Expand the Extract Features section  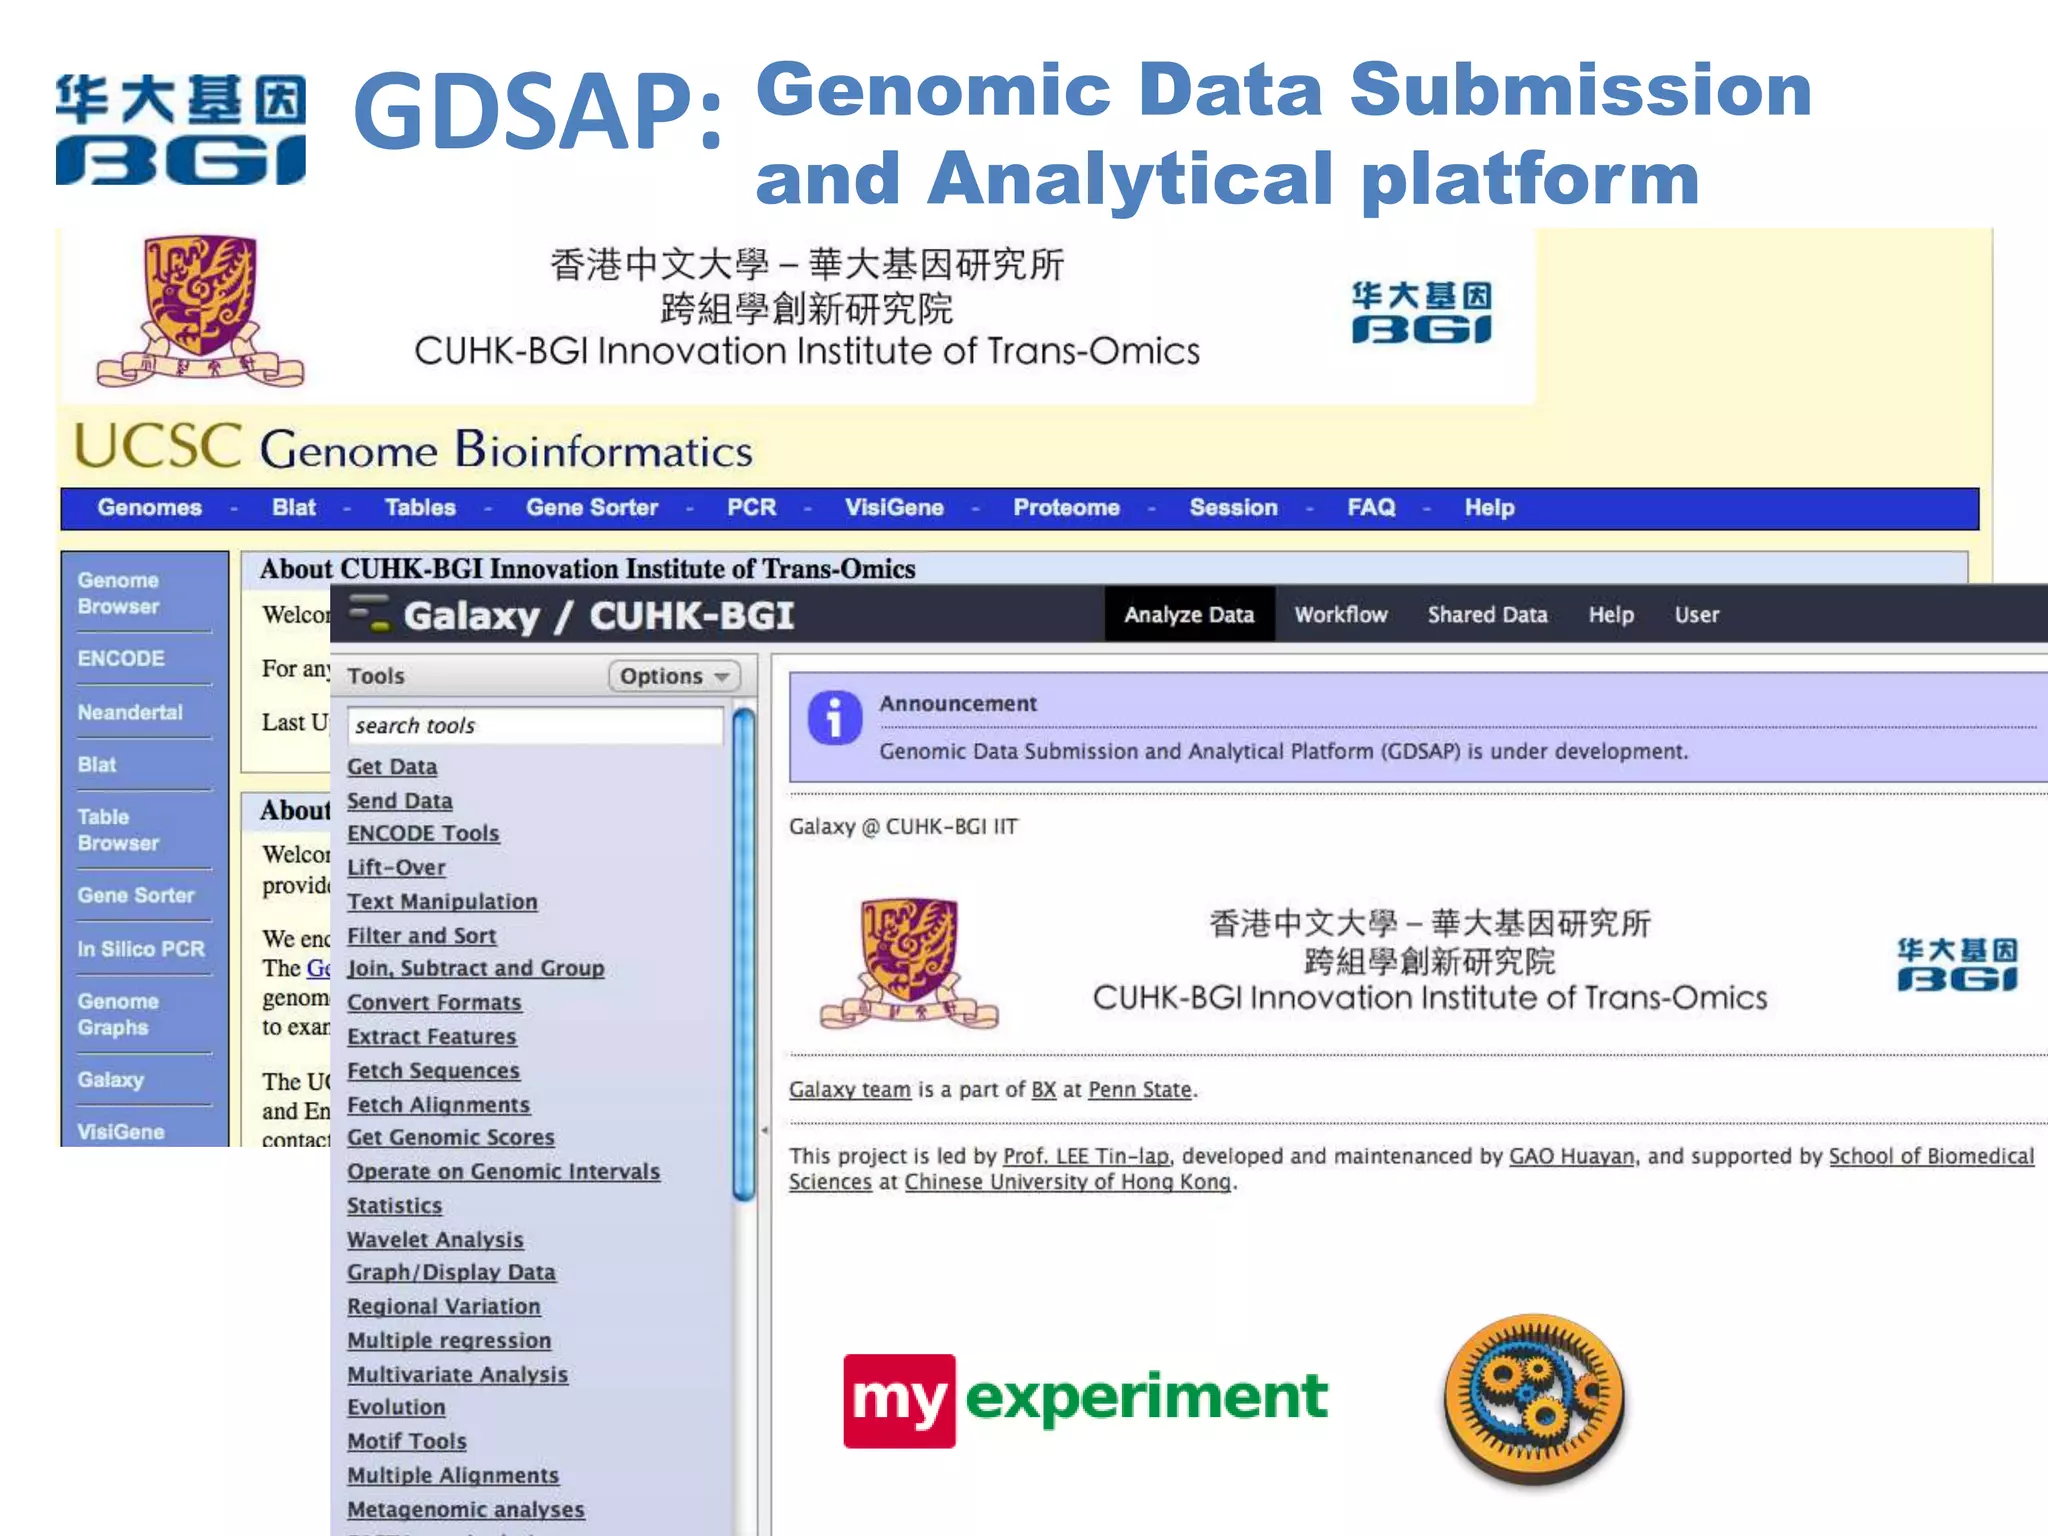432,1037
